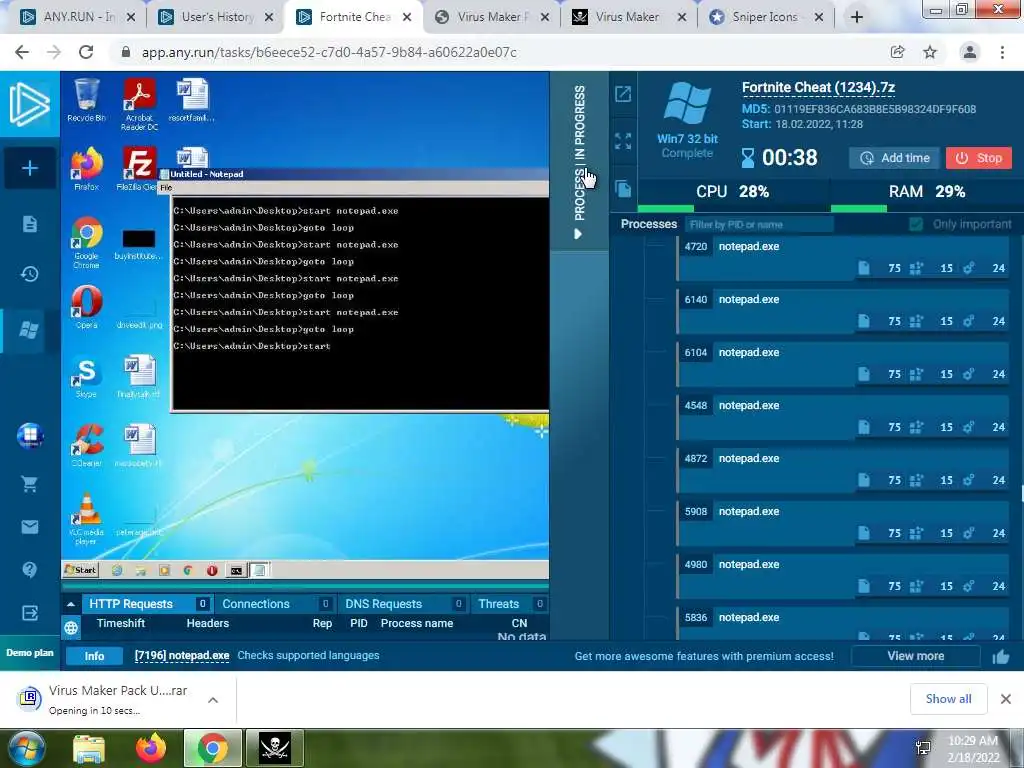Click the copy clipboard icon beside sandbox
Viewport: 1024px width, 768px height.
click(x=623, y=189)
